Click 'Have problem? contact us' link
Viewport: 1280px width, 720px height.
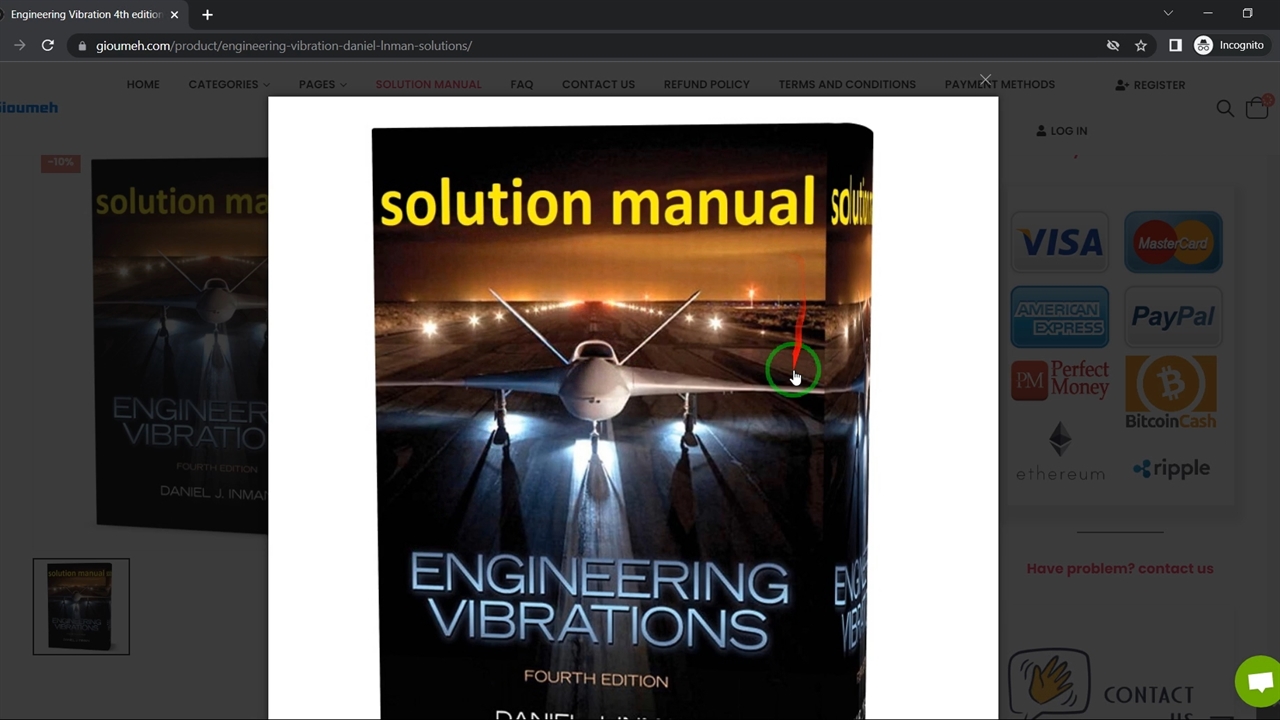1120,568
